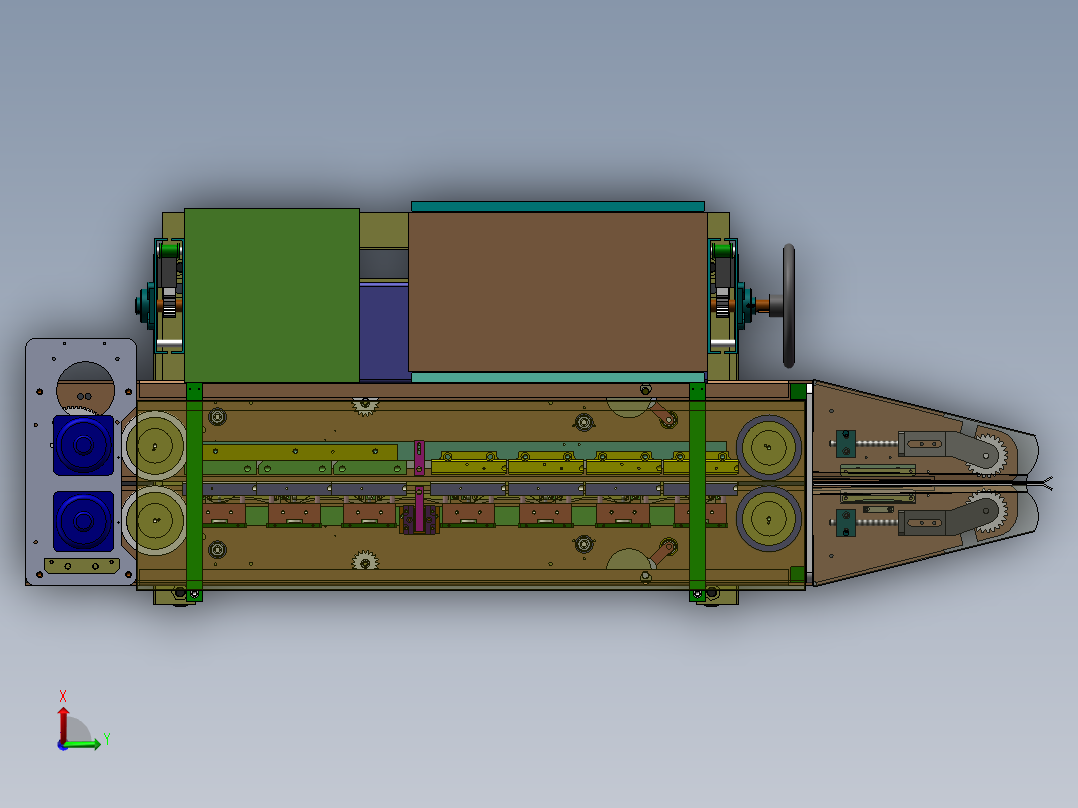Select the yellow bracket at bottom of gray plate
The image size is (1078, 808).
click(x=82, y=565)
